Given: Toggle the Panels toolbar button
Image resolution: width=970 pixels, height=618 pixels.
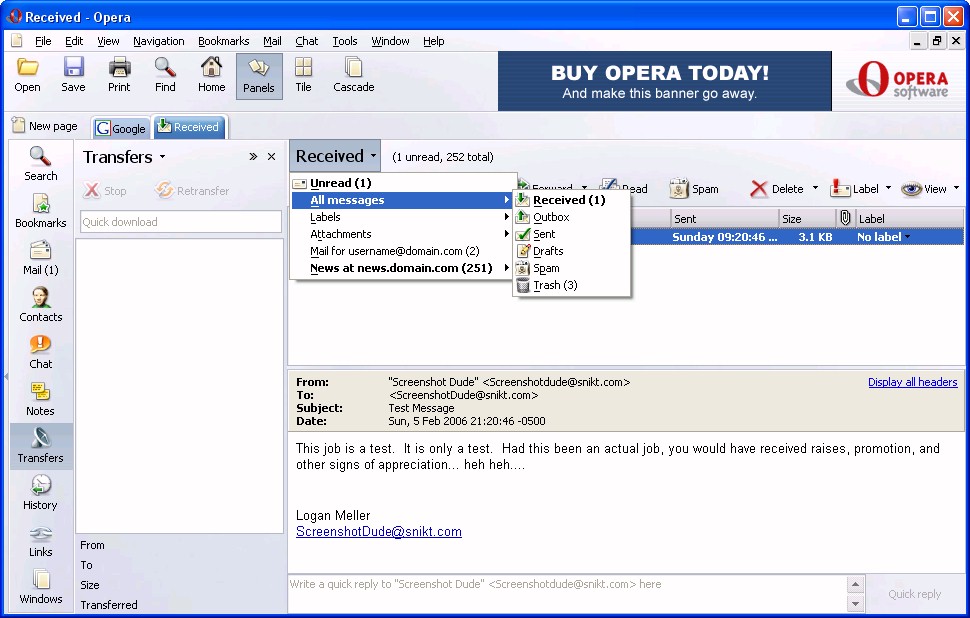Looking at the screenshot, I should click(259, 76).
